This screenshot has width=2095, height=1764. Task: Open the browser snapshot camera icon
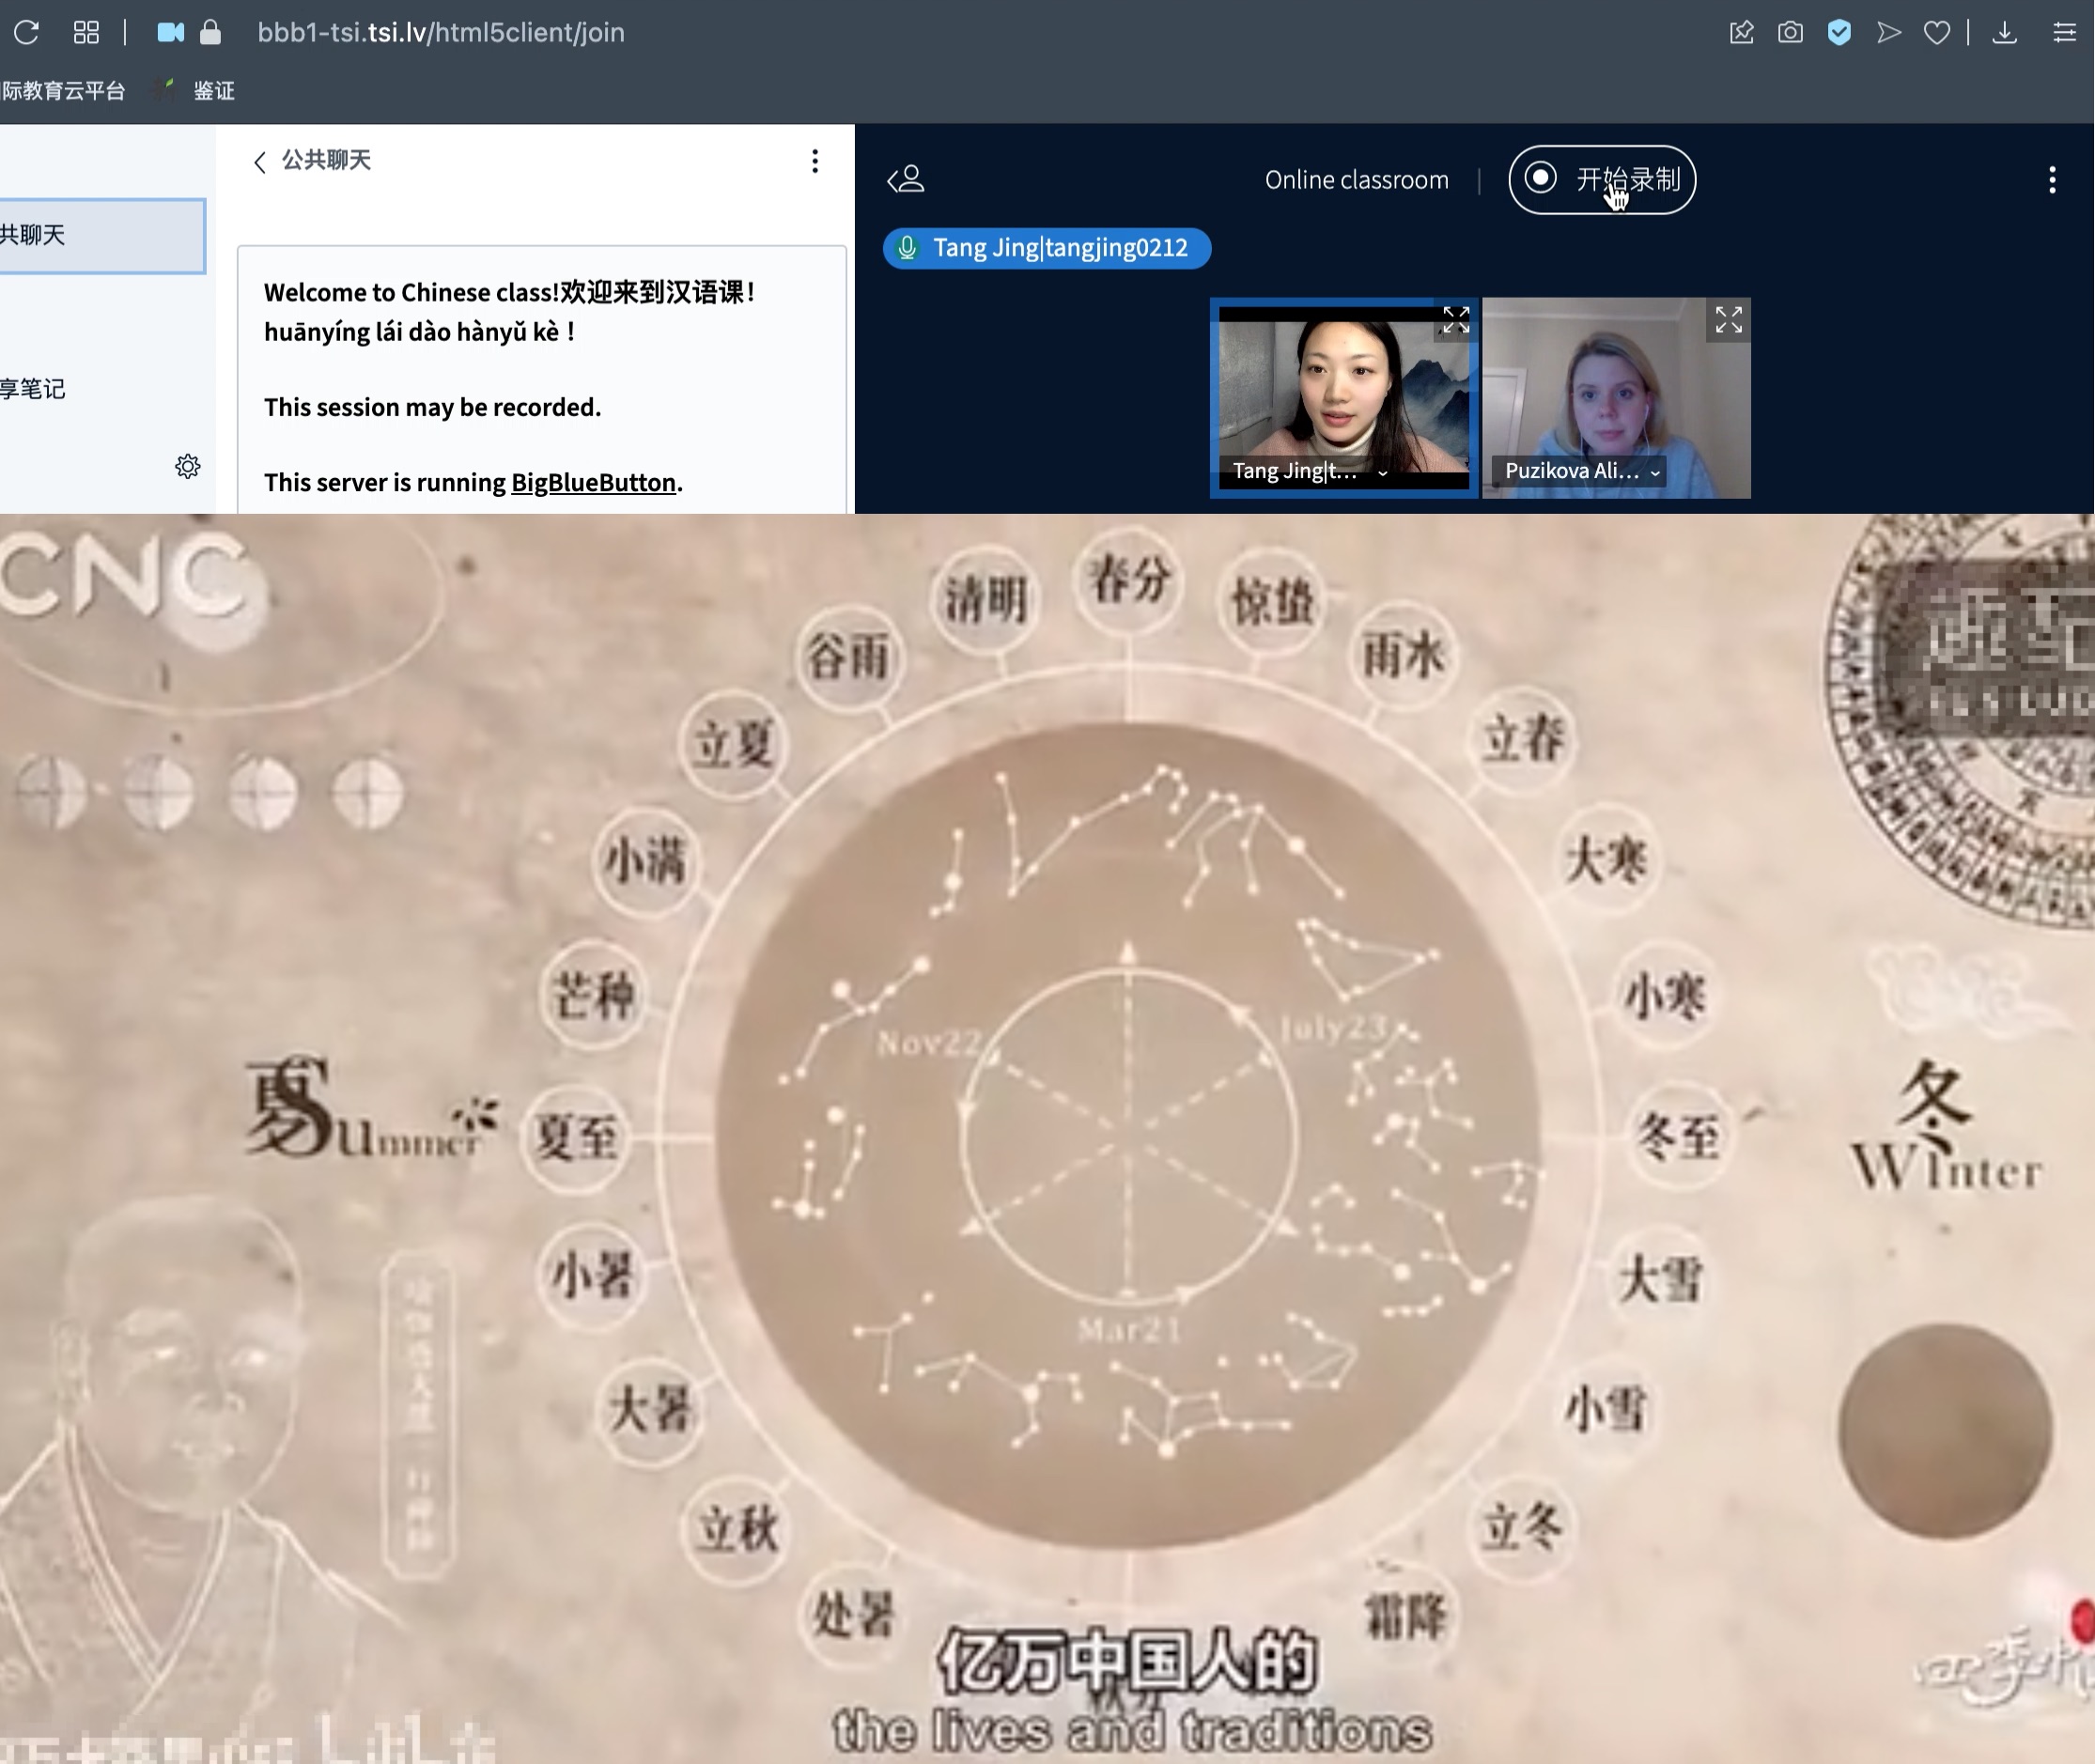tap(1790, 32)
